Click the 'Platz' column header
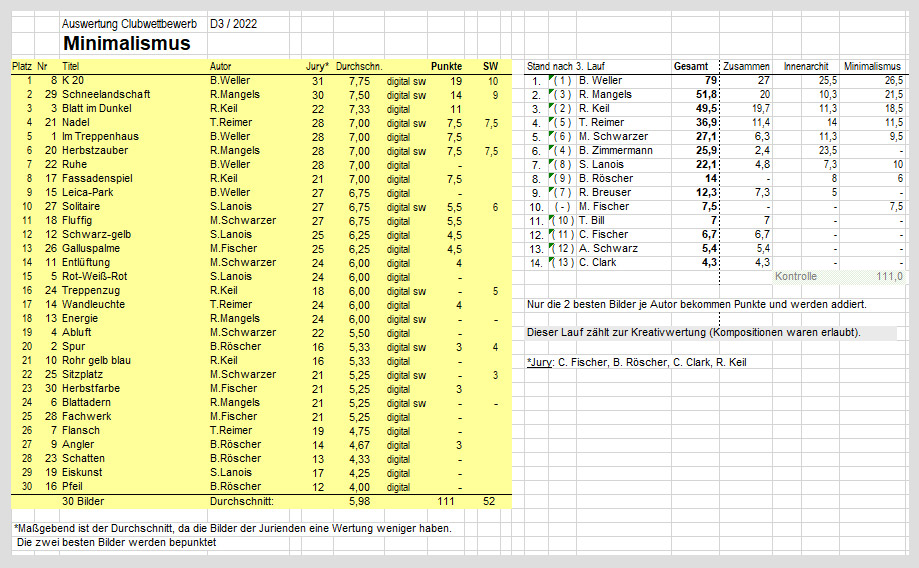The width and height of the screenshot is (919, 568). tap(22, 66)
